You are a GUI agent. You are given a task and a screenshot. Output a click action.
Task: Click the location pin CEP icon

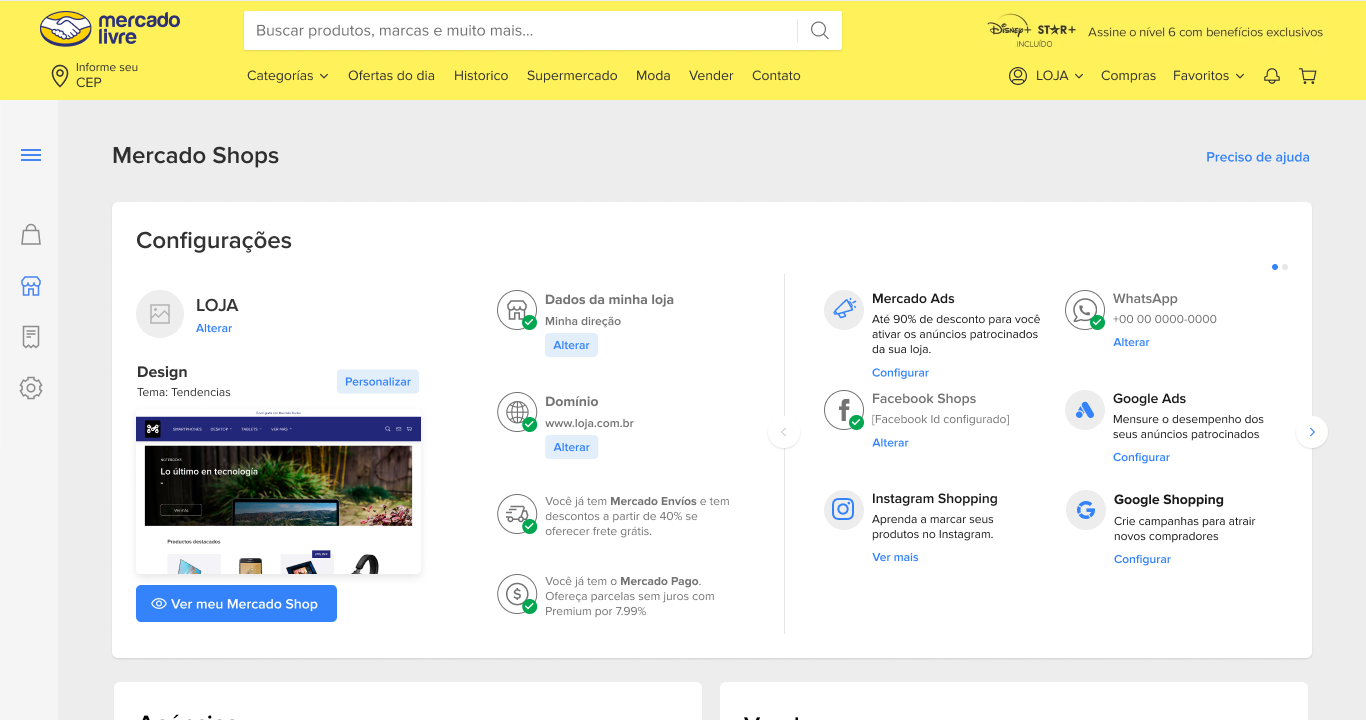(60, 75)
